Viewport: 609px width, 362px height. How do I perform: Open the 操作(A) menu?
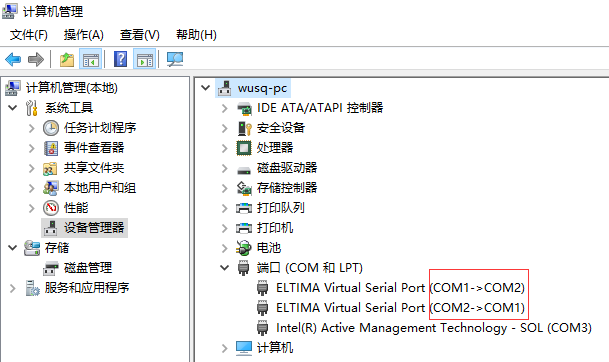click(x=84, y=35)
